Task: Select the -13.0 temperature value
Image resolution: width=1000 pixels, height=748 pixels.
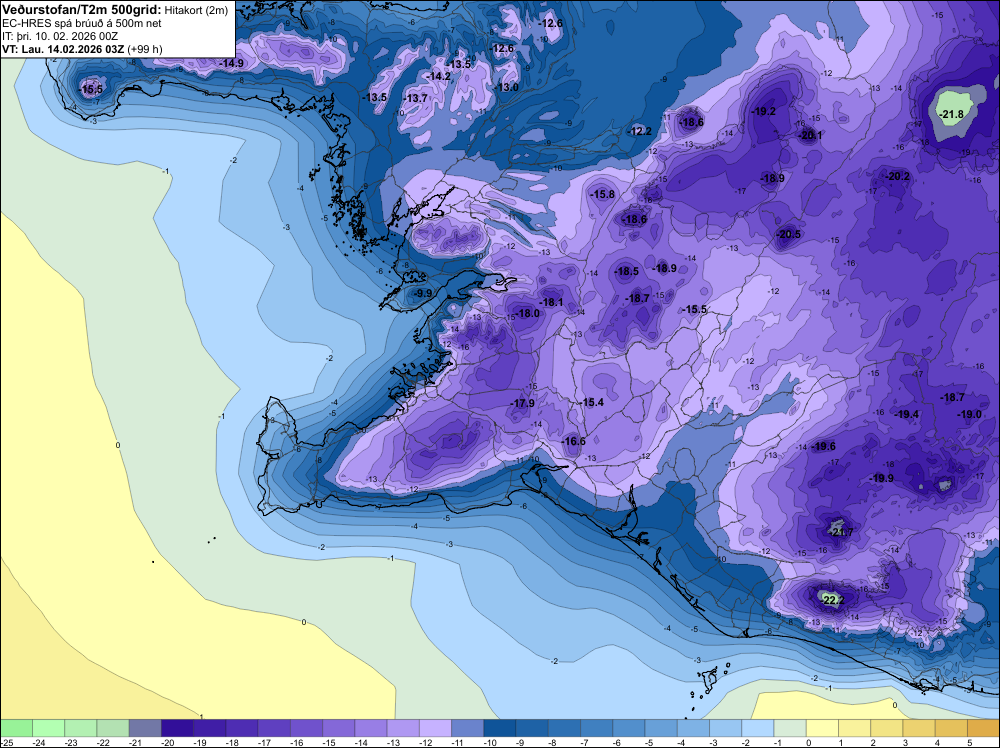Action: (507, 87)
